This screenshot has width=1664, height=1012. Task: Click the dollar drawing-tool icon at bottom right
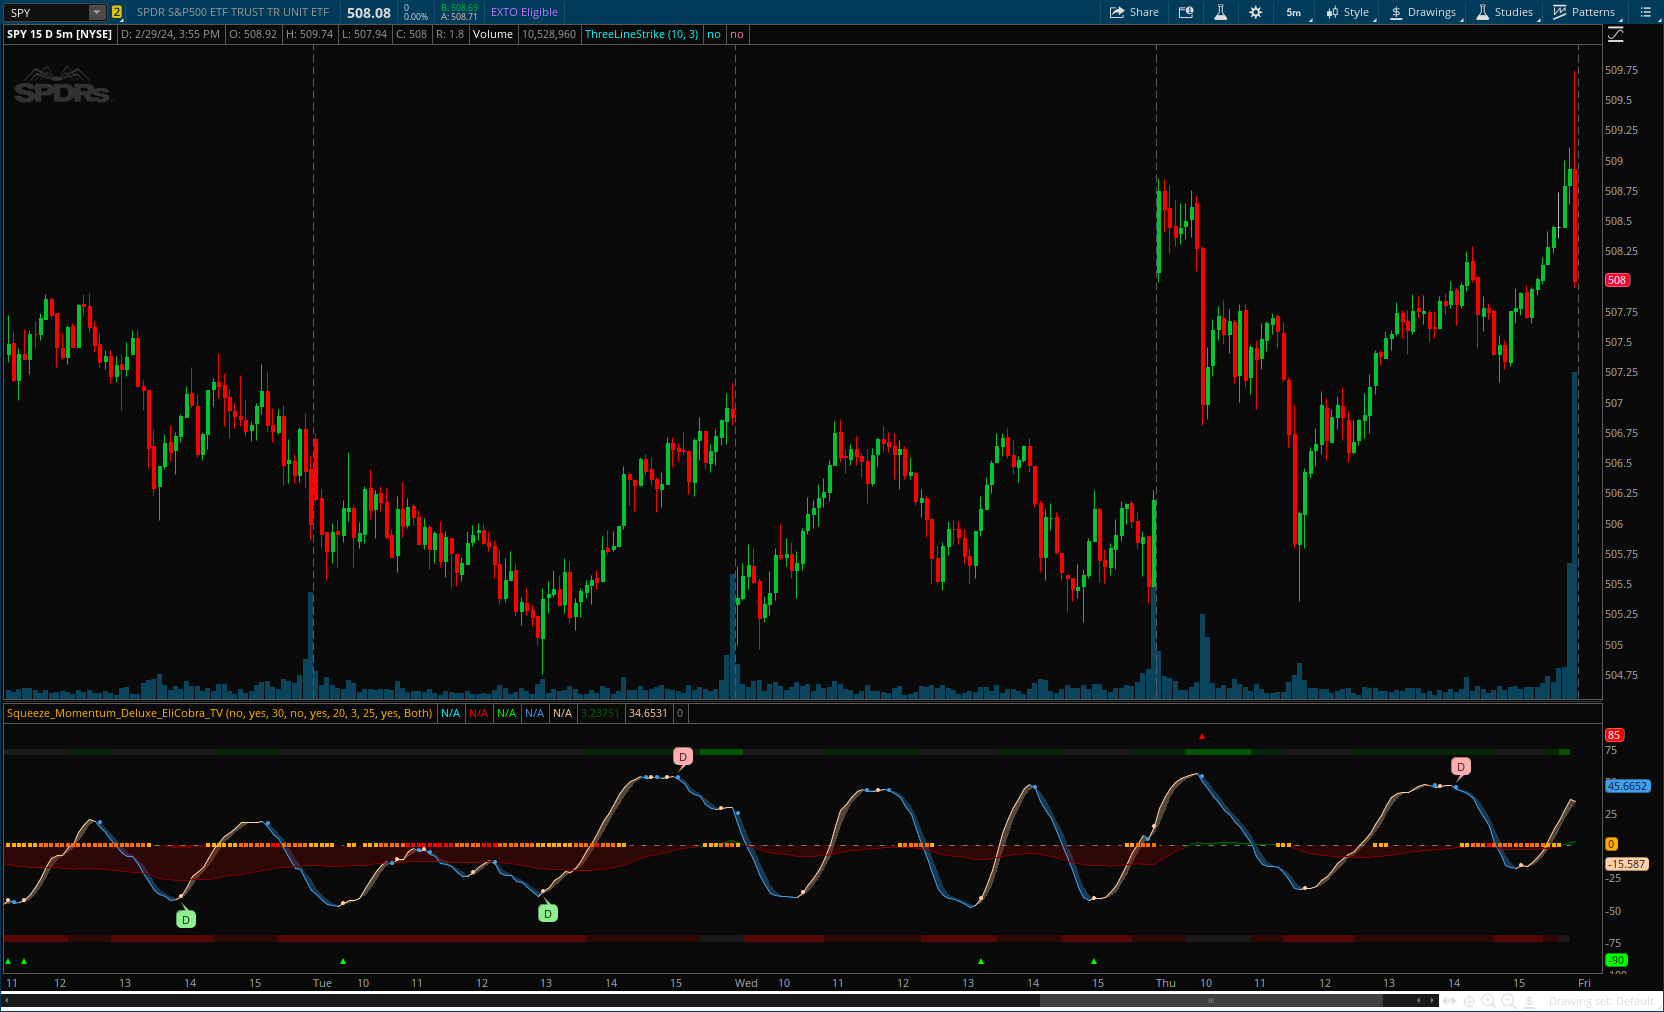coord(1529,1001)
